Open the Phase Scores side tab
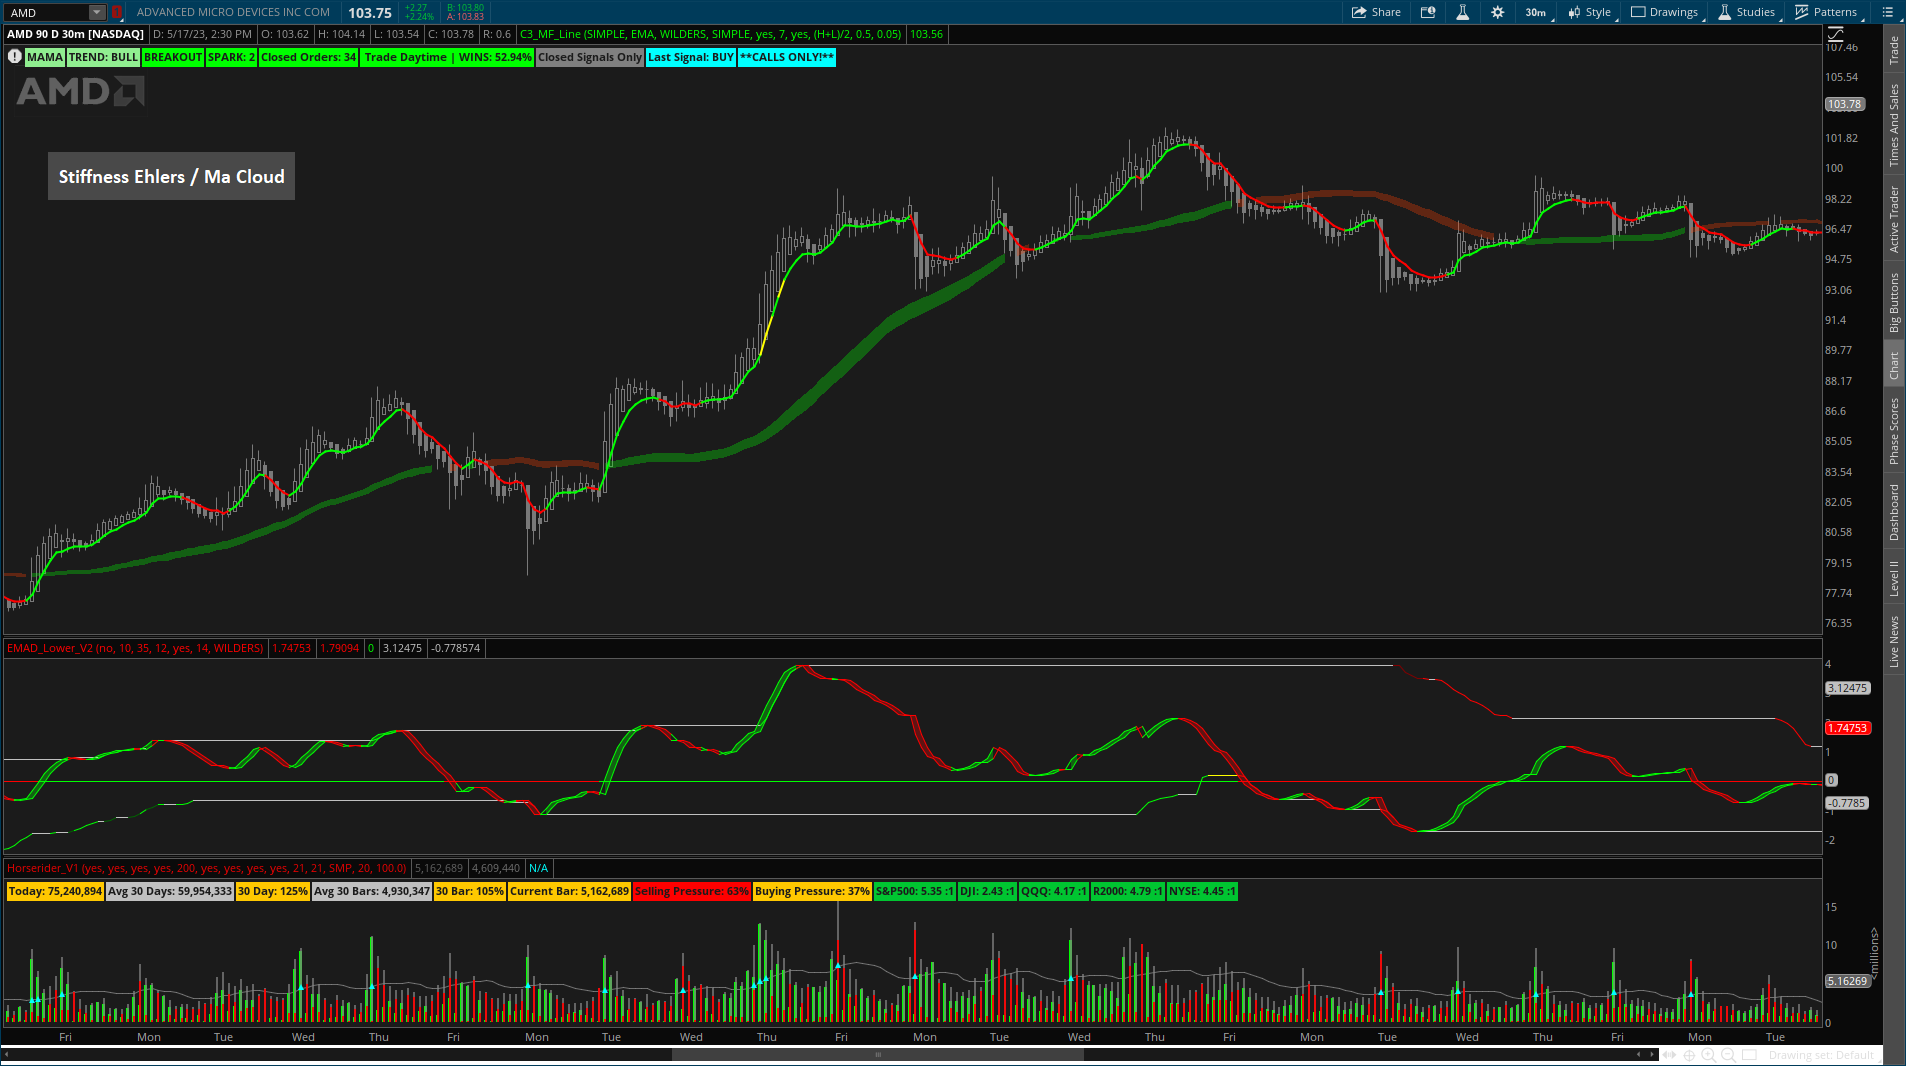Image resolution: width=1906 pixels, height=1066 pixels. (1894, 431)
